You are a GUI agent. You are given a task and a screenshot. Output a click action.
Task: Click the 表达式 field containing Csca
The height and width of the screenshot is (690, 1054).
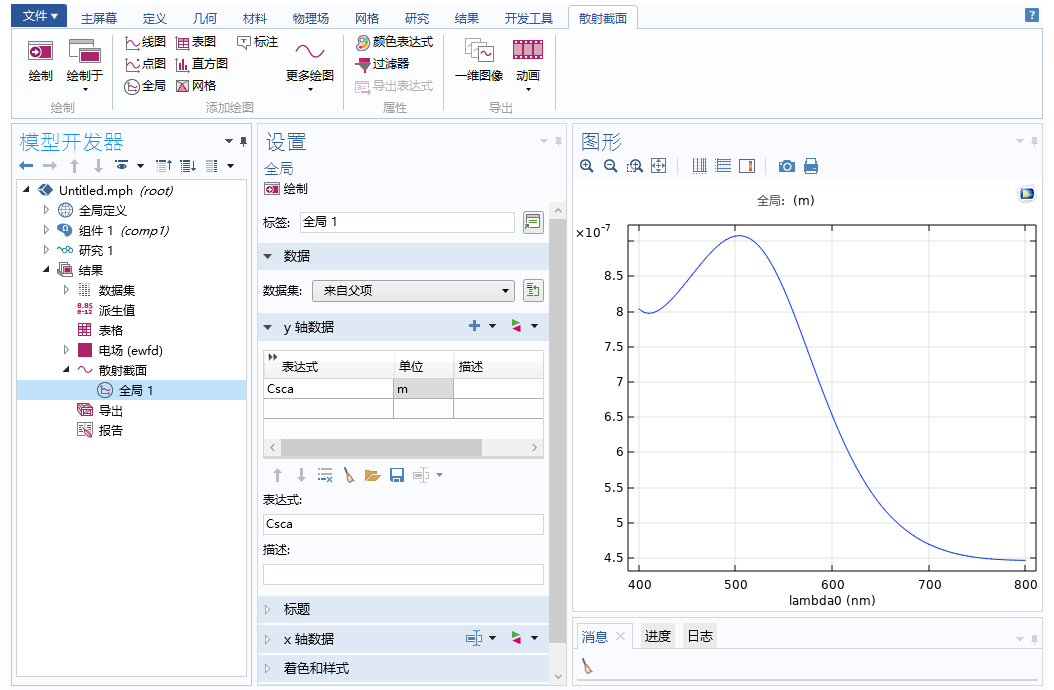point(402,524)
